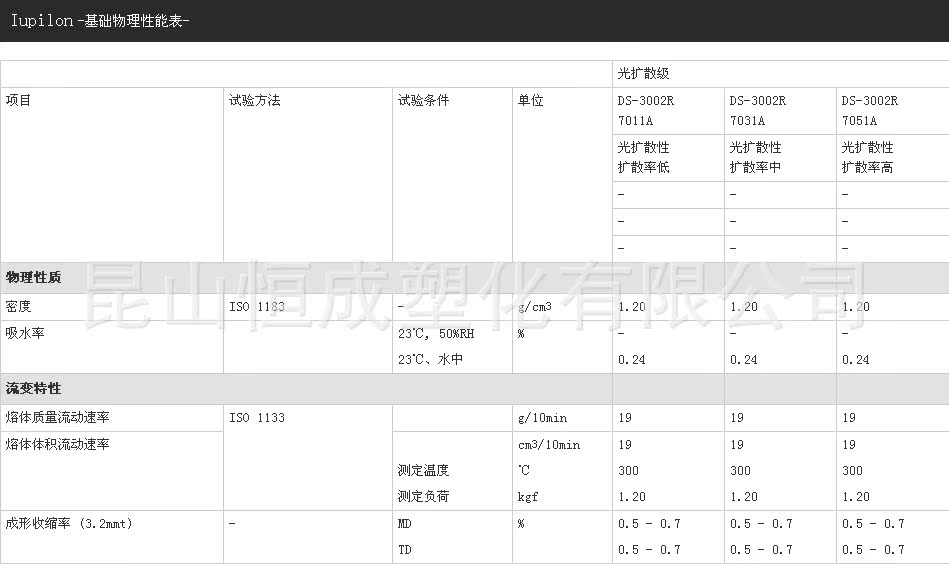This screenshot has width=949, height=564.
Task: Select the 扩散率低 description cell
Action: click(643, 167)
